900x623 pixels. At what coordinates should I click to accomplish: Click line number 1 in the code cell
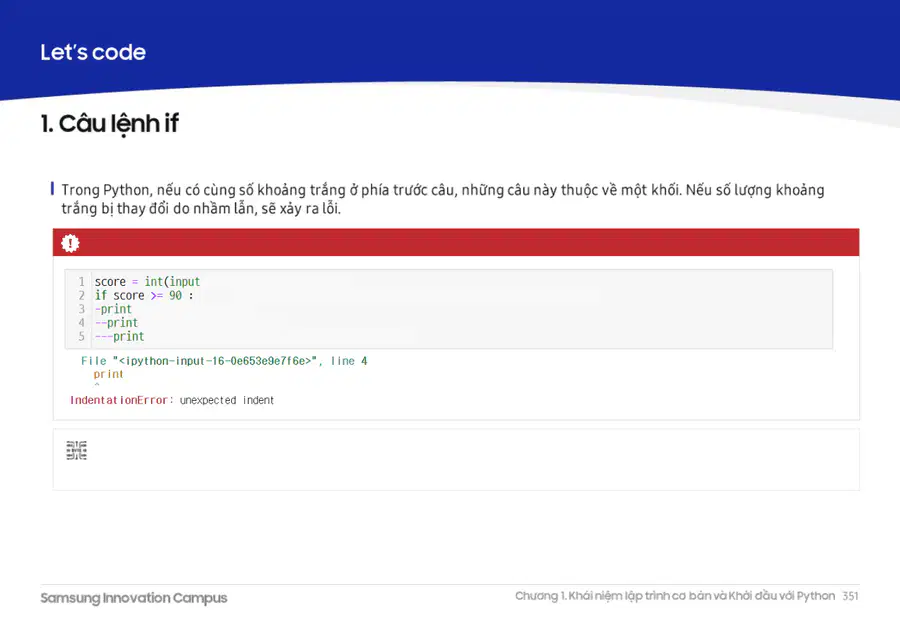[82, 282]
